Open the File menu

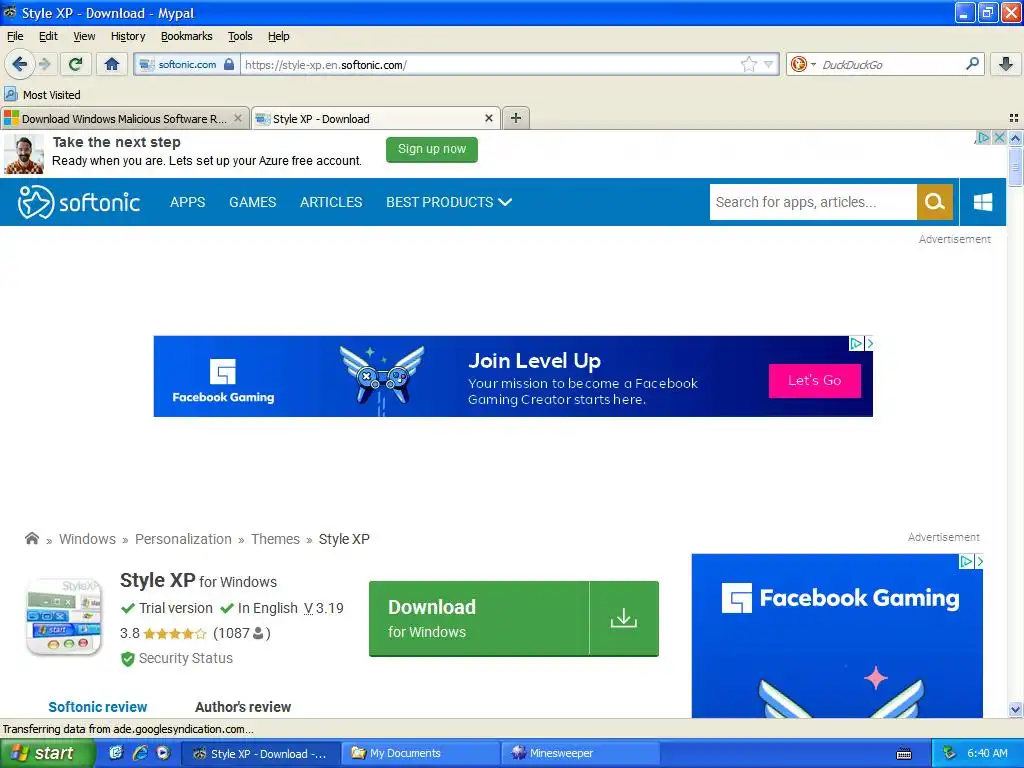coord(15,36)
